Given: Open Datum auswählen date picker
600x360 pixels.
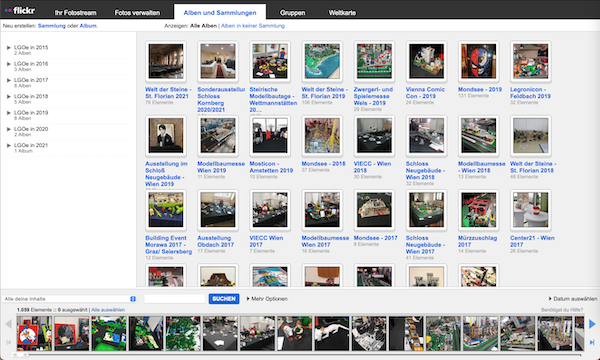Looking at the screenshot, I should [x=573, y=299].
